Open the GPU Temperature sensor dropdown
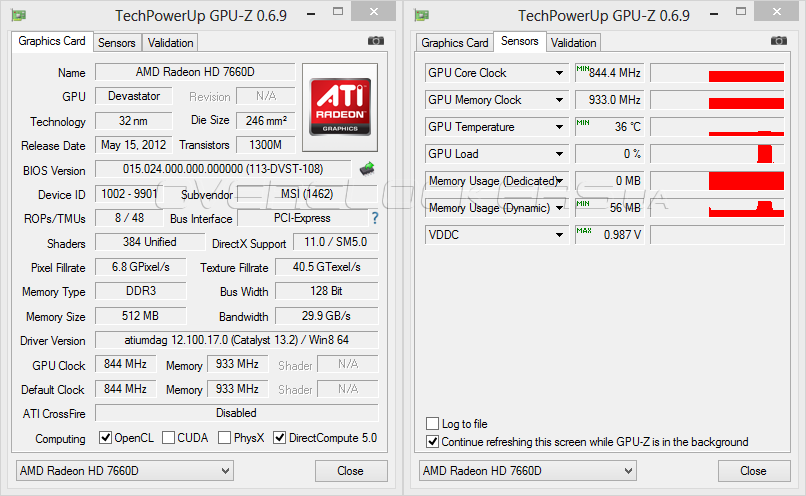Image resolution: width=806 pixels, height=496 pixels. [x=560, y=127]
